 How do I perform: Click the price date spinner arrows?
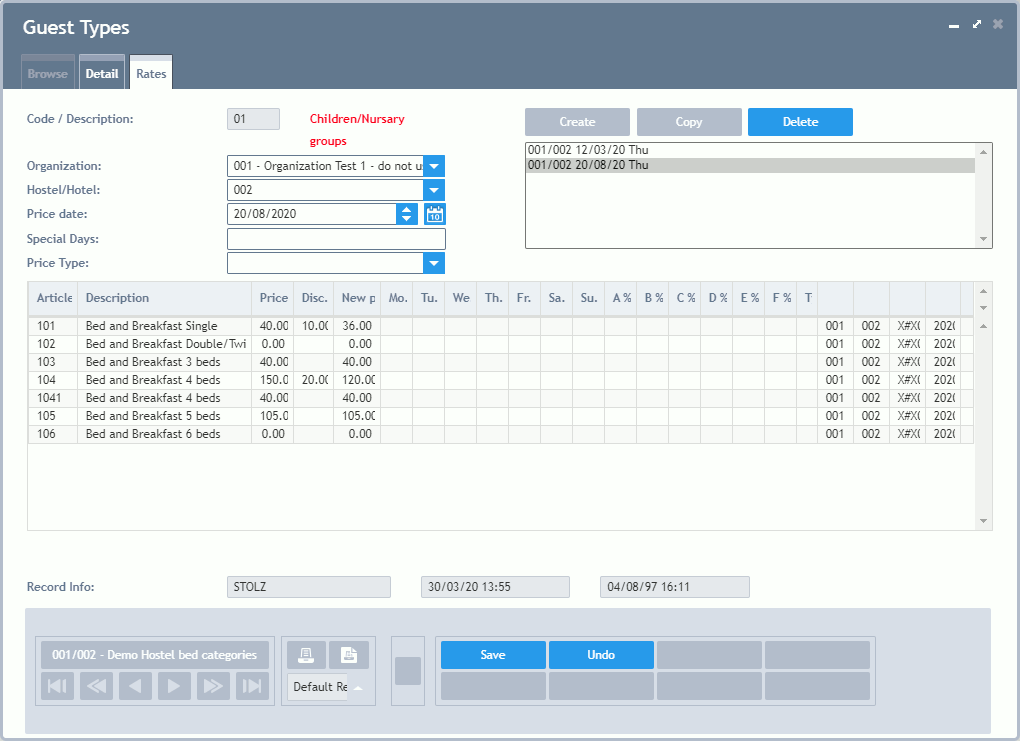coord(407,214)
